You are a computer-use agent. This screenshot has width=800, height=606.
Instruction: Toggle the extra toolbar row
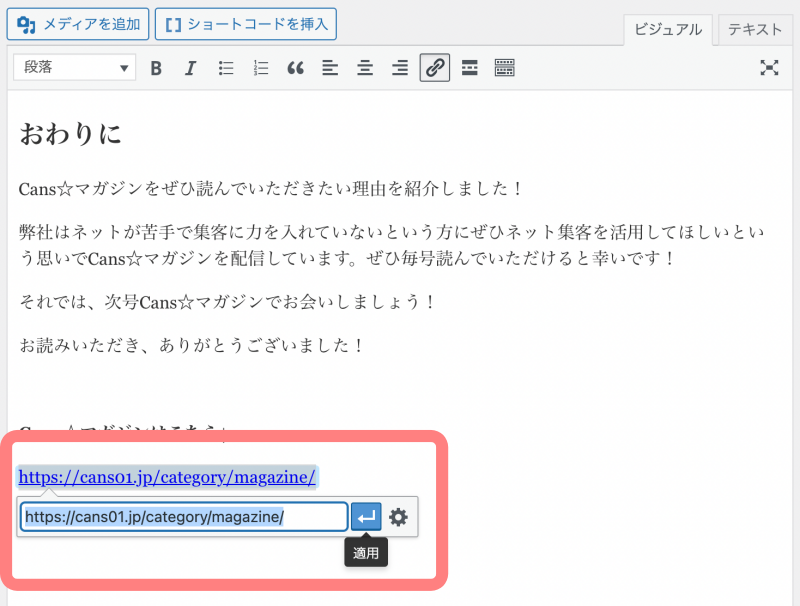(504, 68)
